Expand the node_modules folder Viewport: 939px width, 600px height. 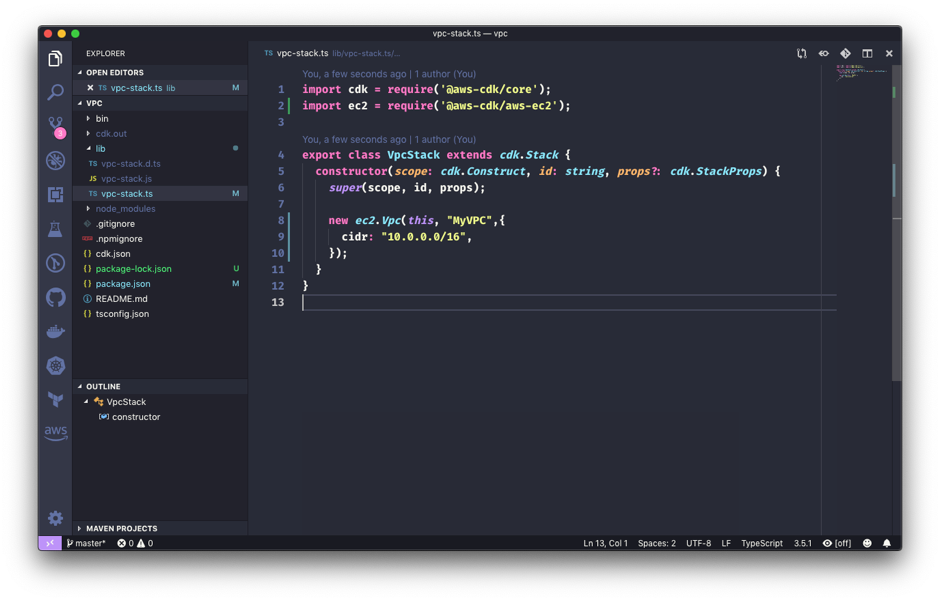click(x=160, y=208)
